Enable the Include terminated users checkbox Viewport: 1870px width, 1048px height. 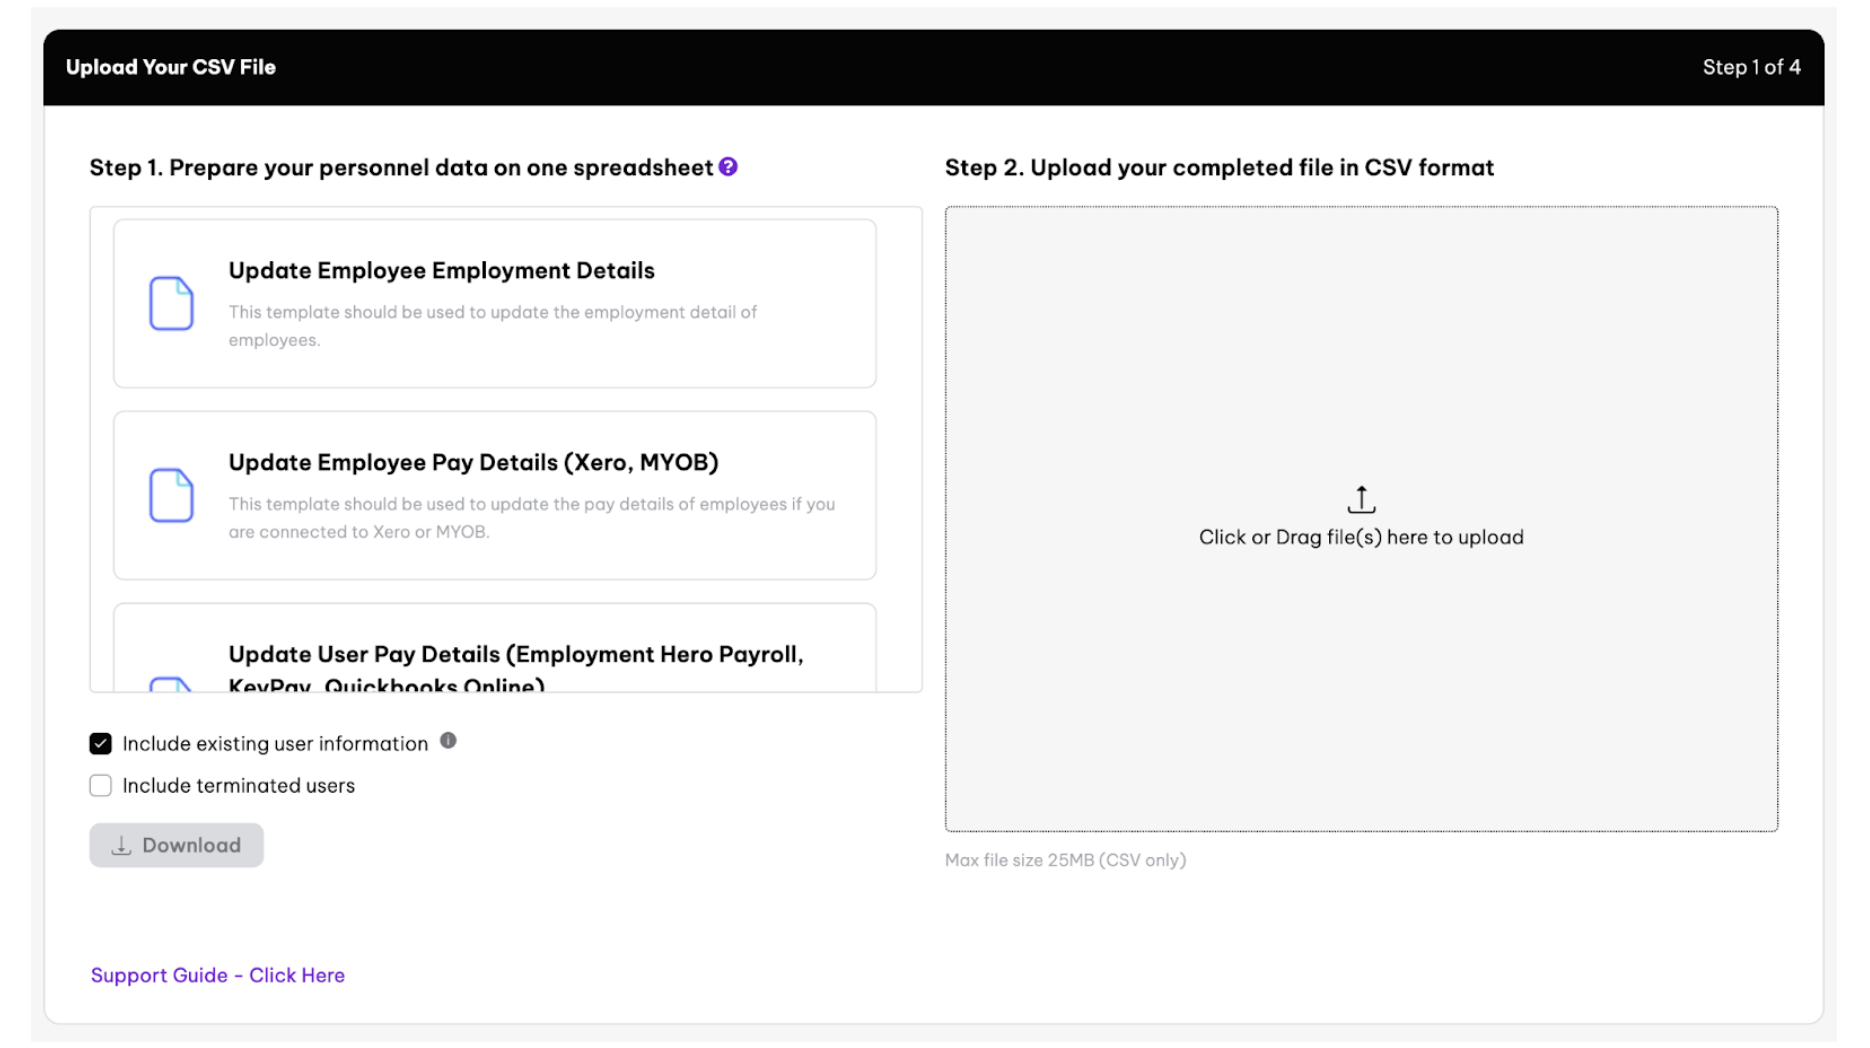tap(101, 786)
